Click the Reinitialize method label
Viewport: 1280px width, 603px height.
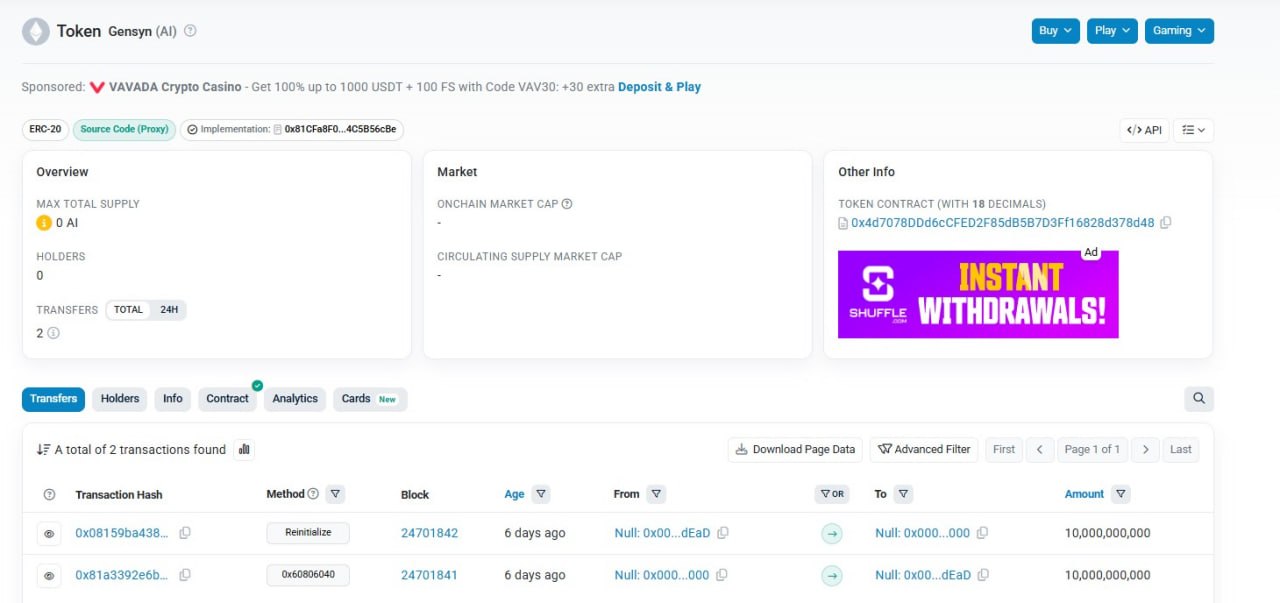(x=308, y=533)
